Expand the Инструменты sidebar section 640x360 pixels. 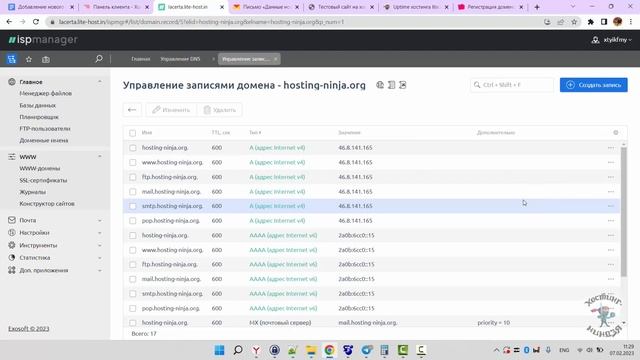(100, 245)
